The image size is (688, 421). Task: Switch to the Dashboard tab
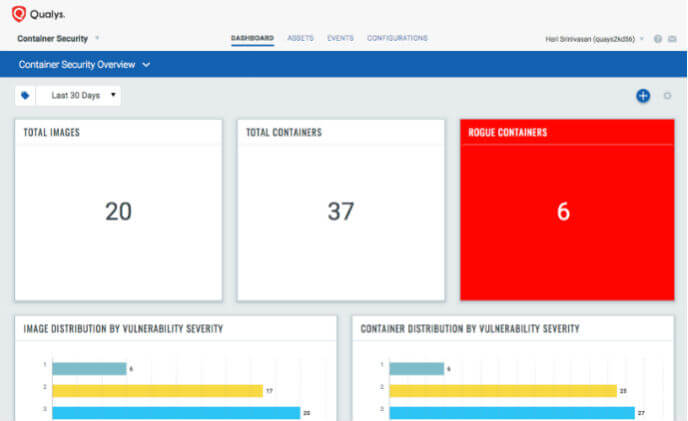tap(252, 38)
